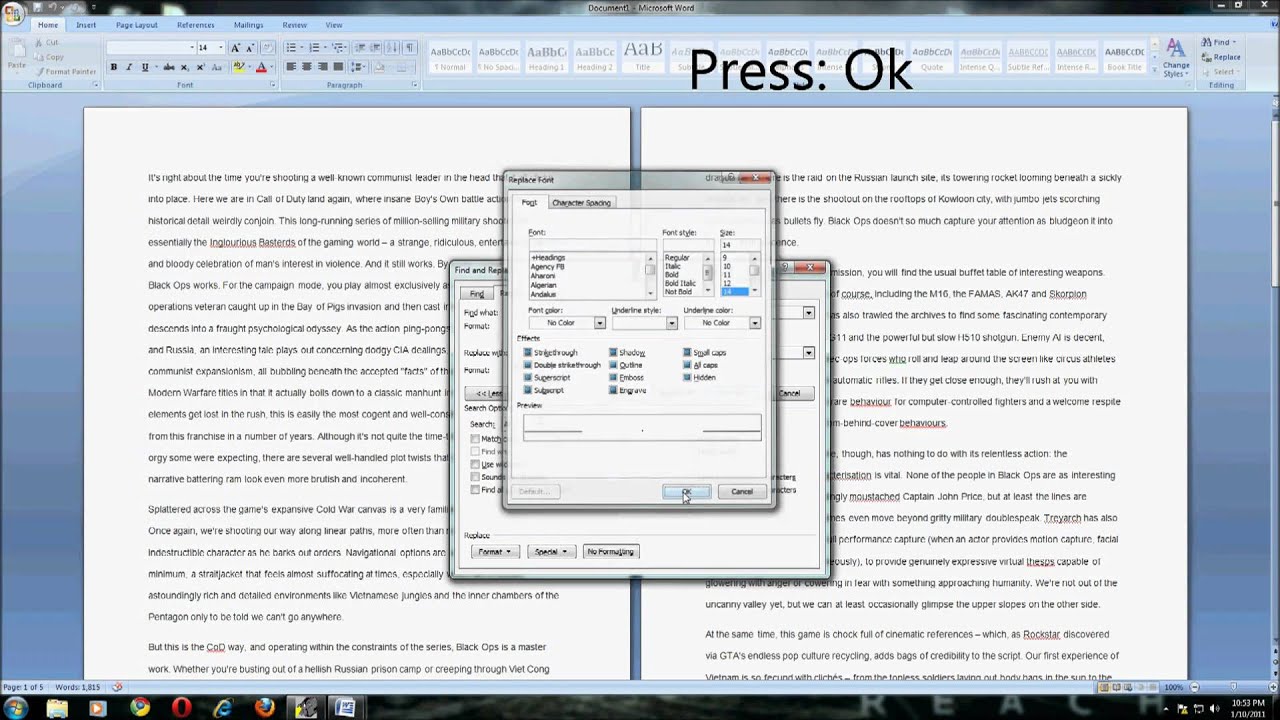Switch to the Review ribbon tab
Image resolution: width=1280 pixels, height=720 pixels.
[x=294, y=25]
